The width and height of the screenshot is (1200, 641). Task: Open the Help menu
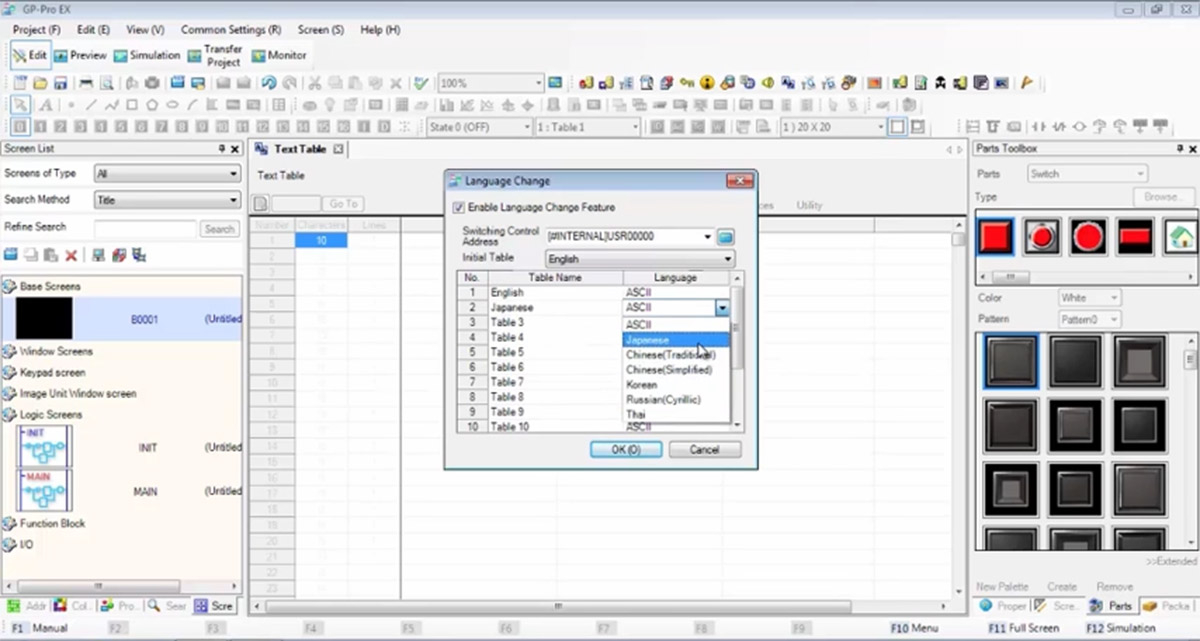point(380,30)
